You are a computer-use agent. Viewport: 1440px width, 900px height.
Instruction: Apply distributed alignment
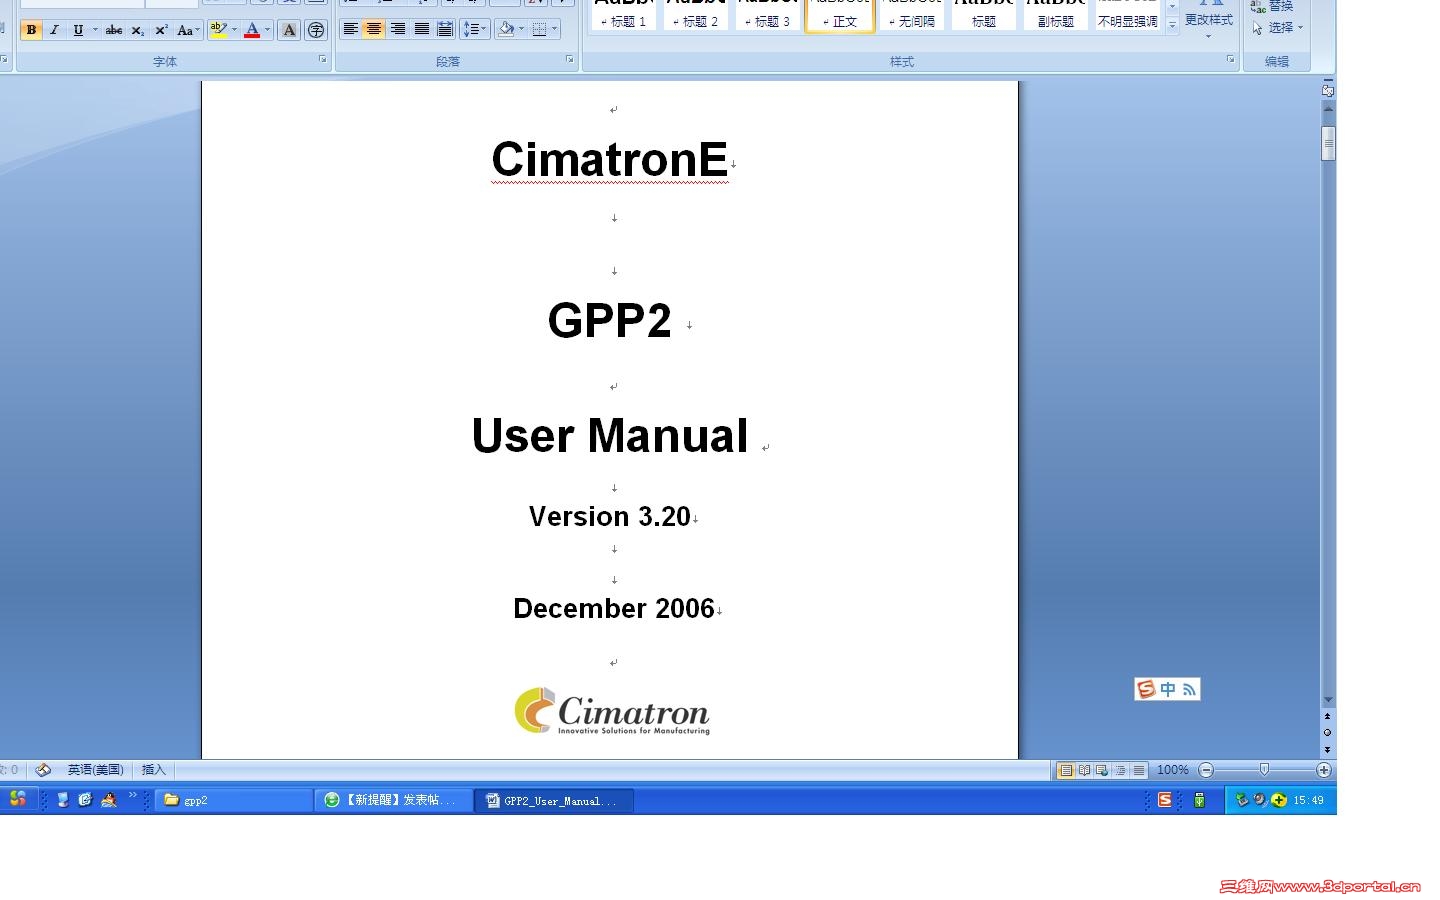tap(445, 29)
